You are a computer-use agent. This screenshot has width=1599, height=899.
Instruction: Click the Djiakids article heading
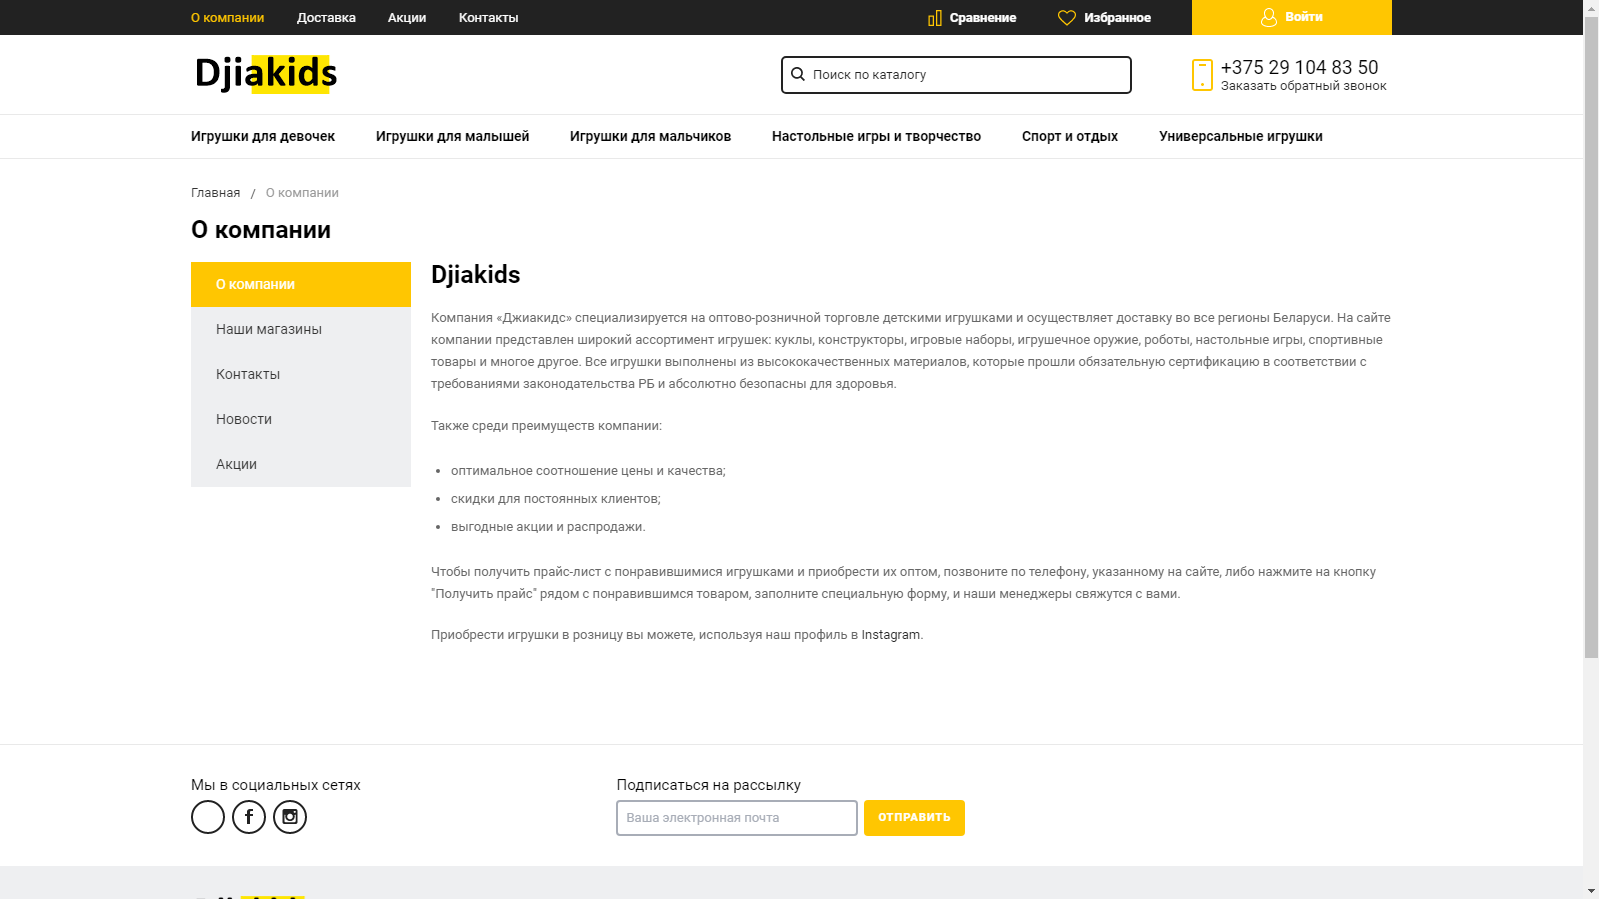pos(475,275)
